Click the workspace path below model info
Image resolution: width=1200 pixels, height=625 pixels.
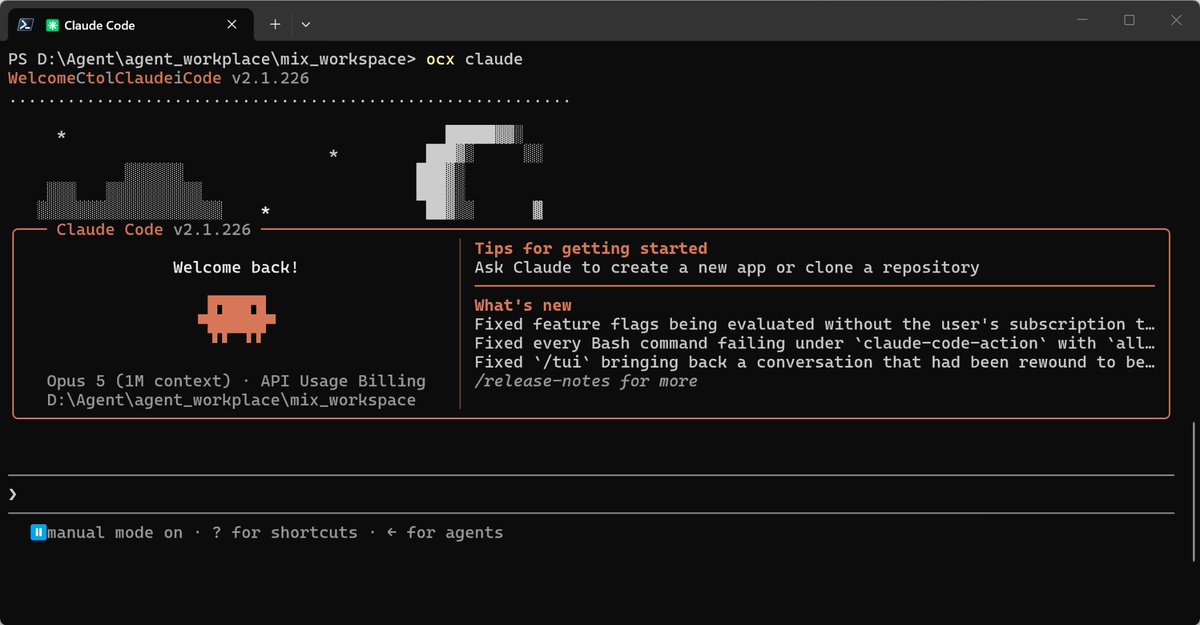tap(231, 400)
